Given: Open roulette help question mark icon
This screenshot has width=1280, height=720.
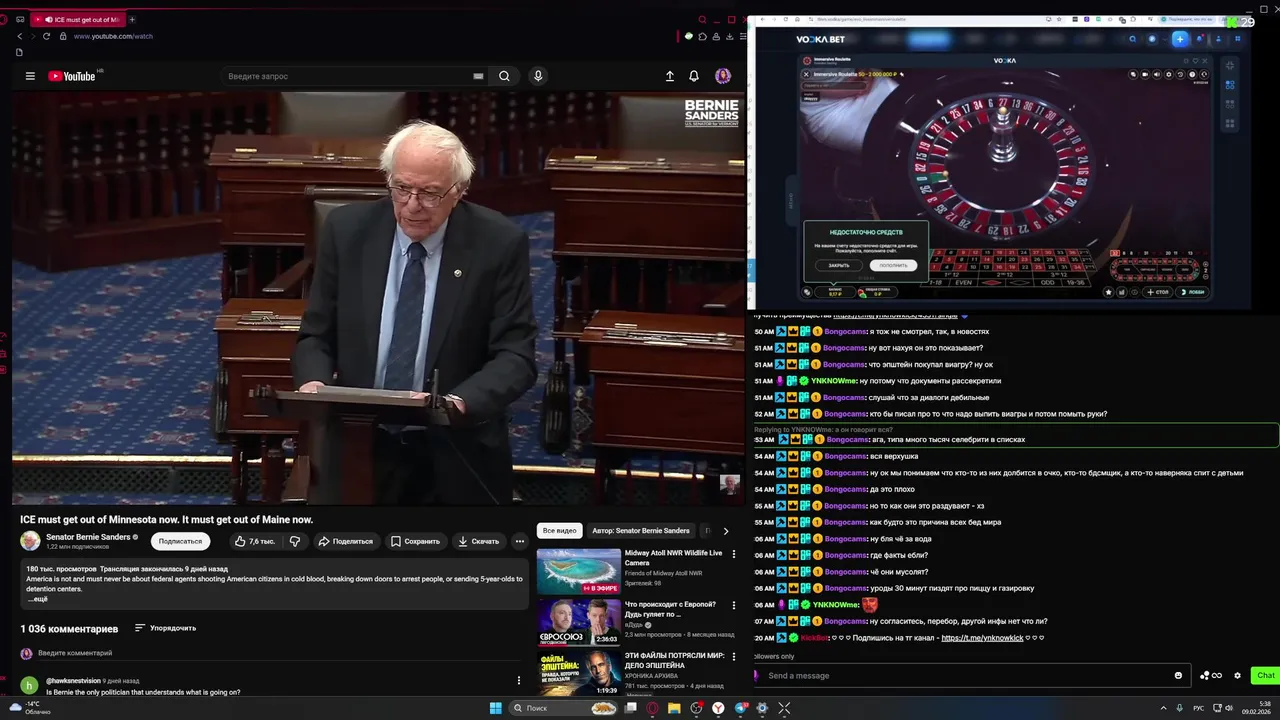Looking at the screenshot, I should click(x=1193, y=74).
